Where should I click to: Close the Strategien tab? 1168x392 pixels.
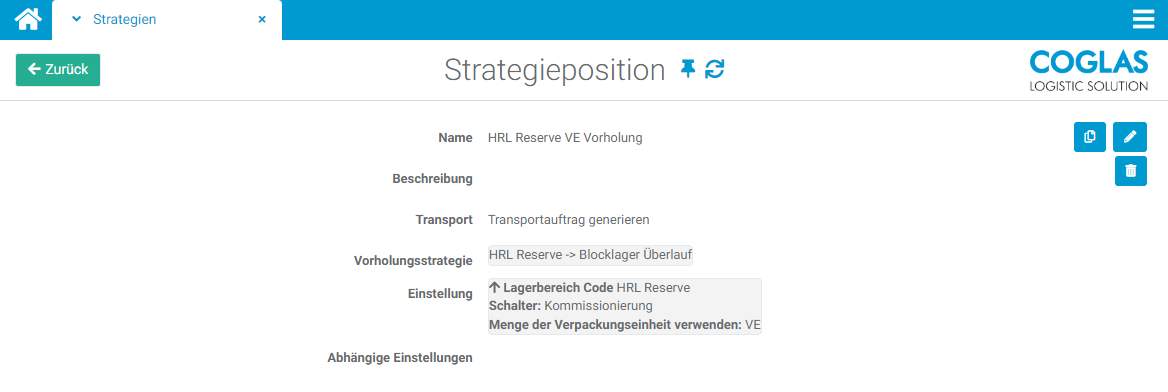click(262, 19)
